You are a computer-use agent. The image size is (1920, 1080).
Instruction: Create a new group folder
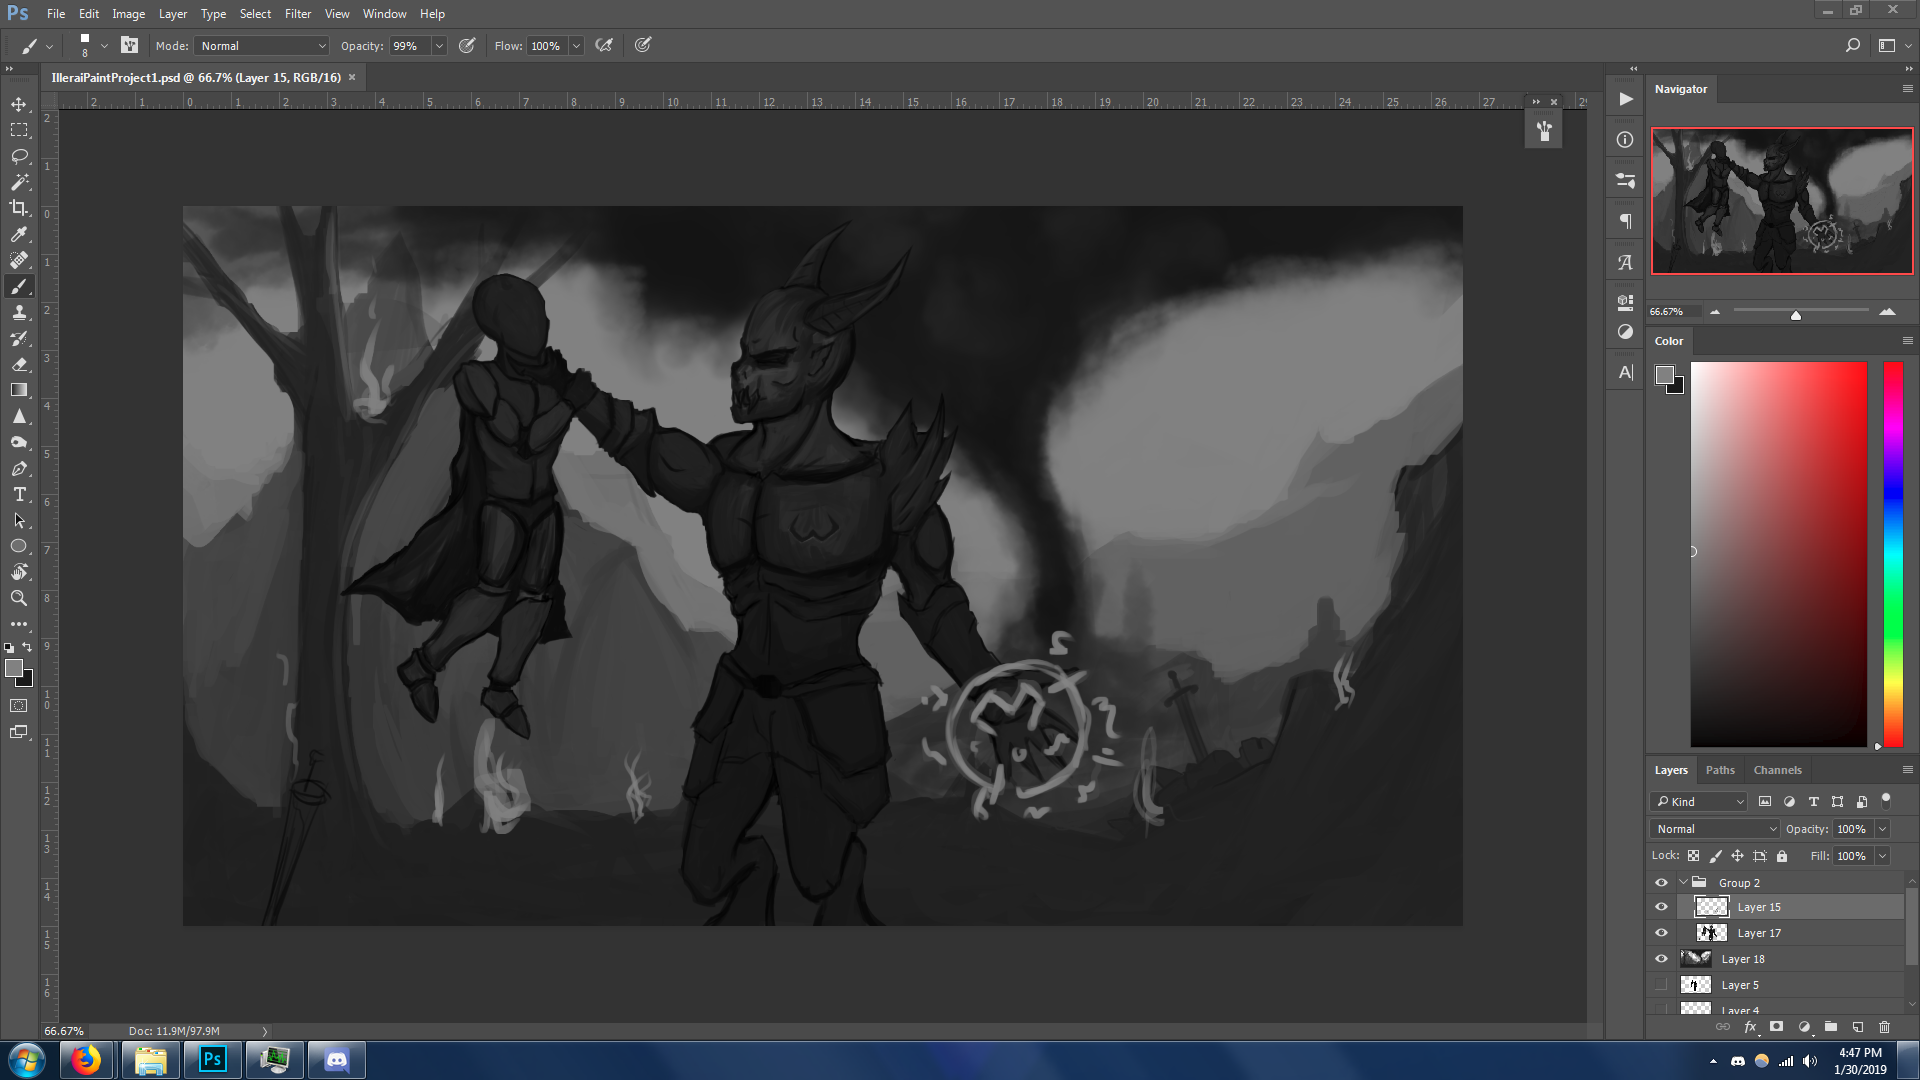point(1831,1027)
